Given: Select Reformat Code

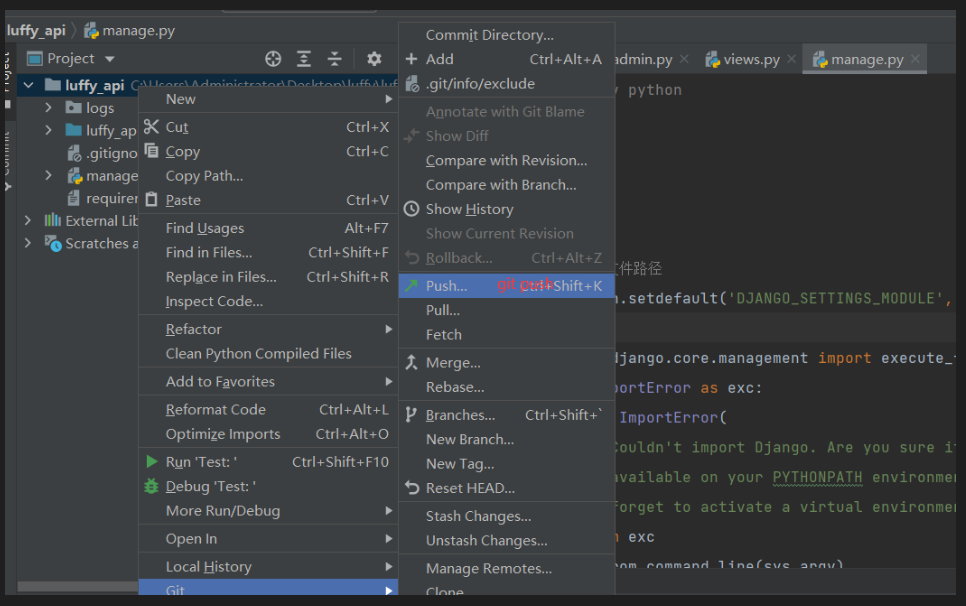Looking at the screenshot, I should 269,410.
